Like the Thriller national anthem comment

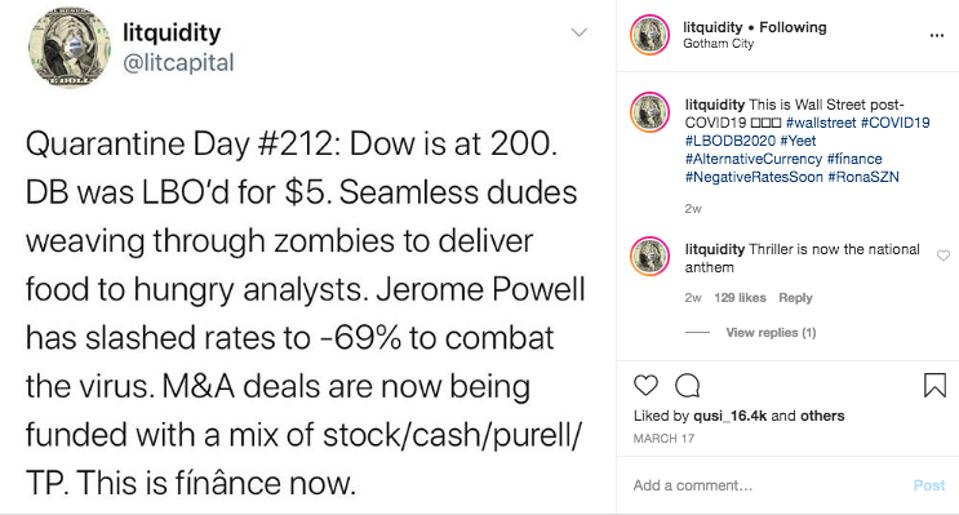(x=942, y=256)
